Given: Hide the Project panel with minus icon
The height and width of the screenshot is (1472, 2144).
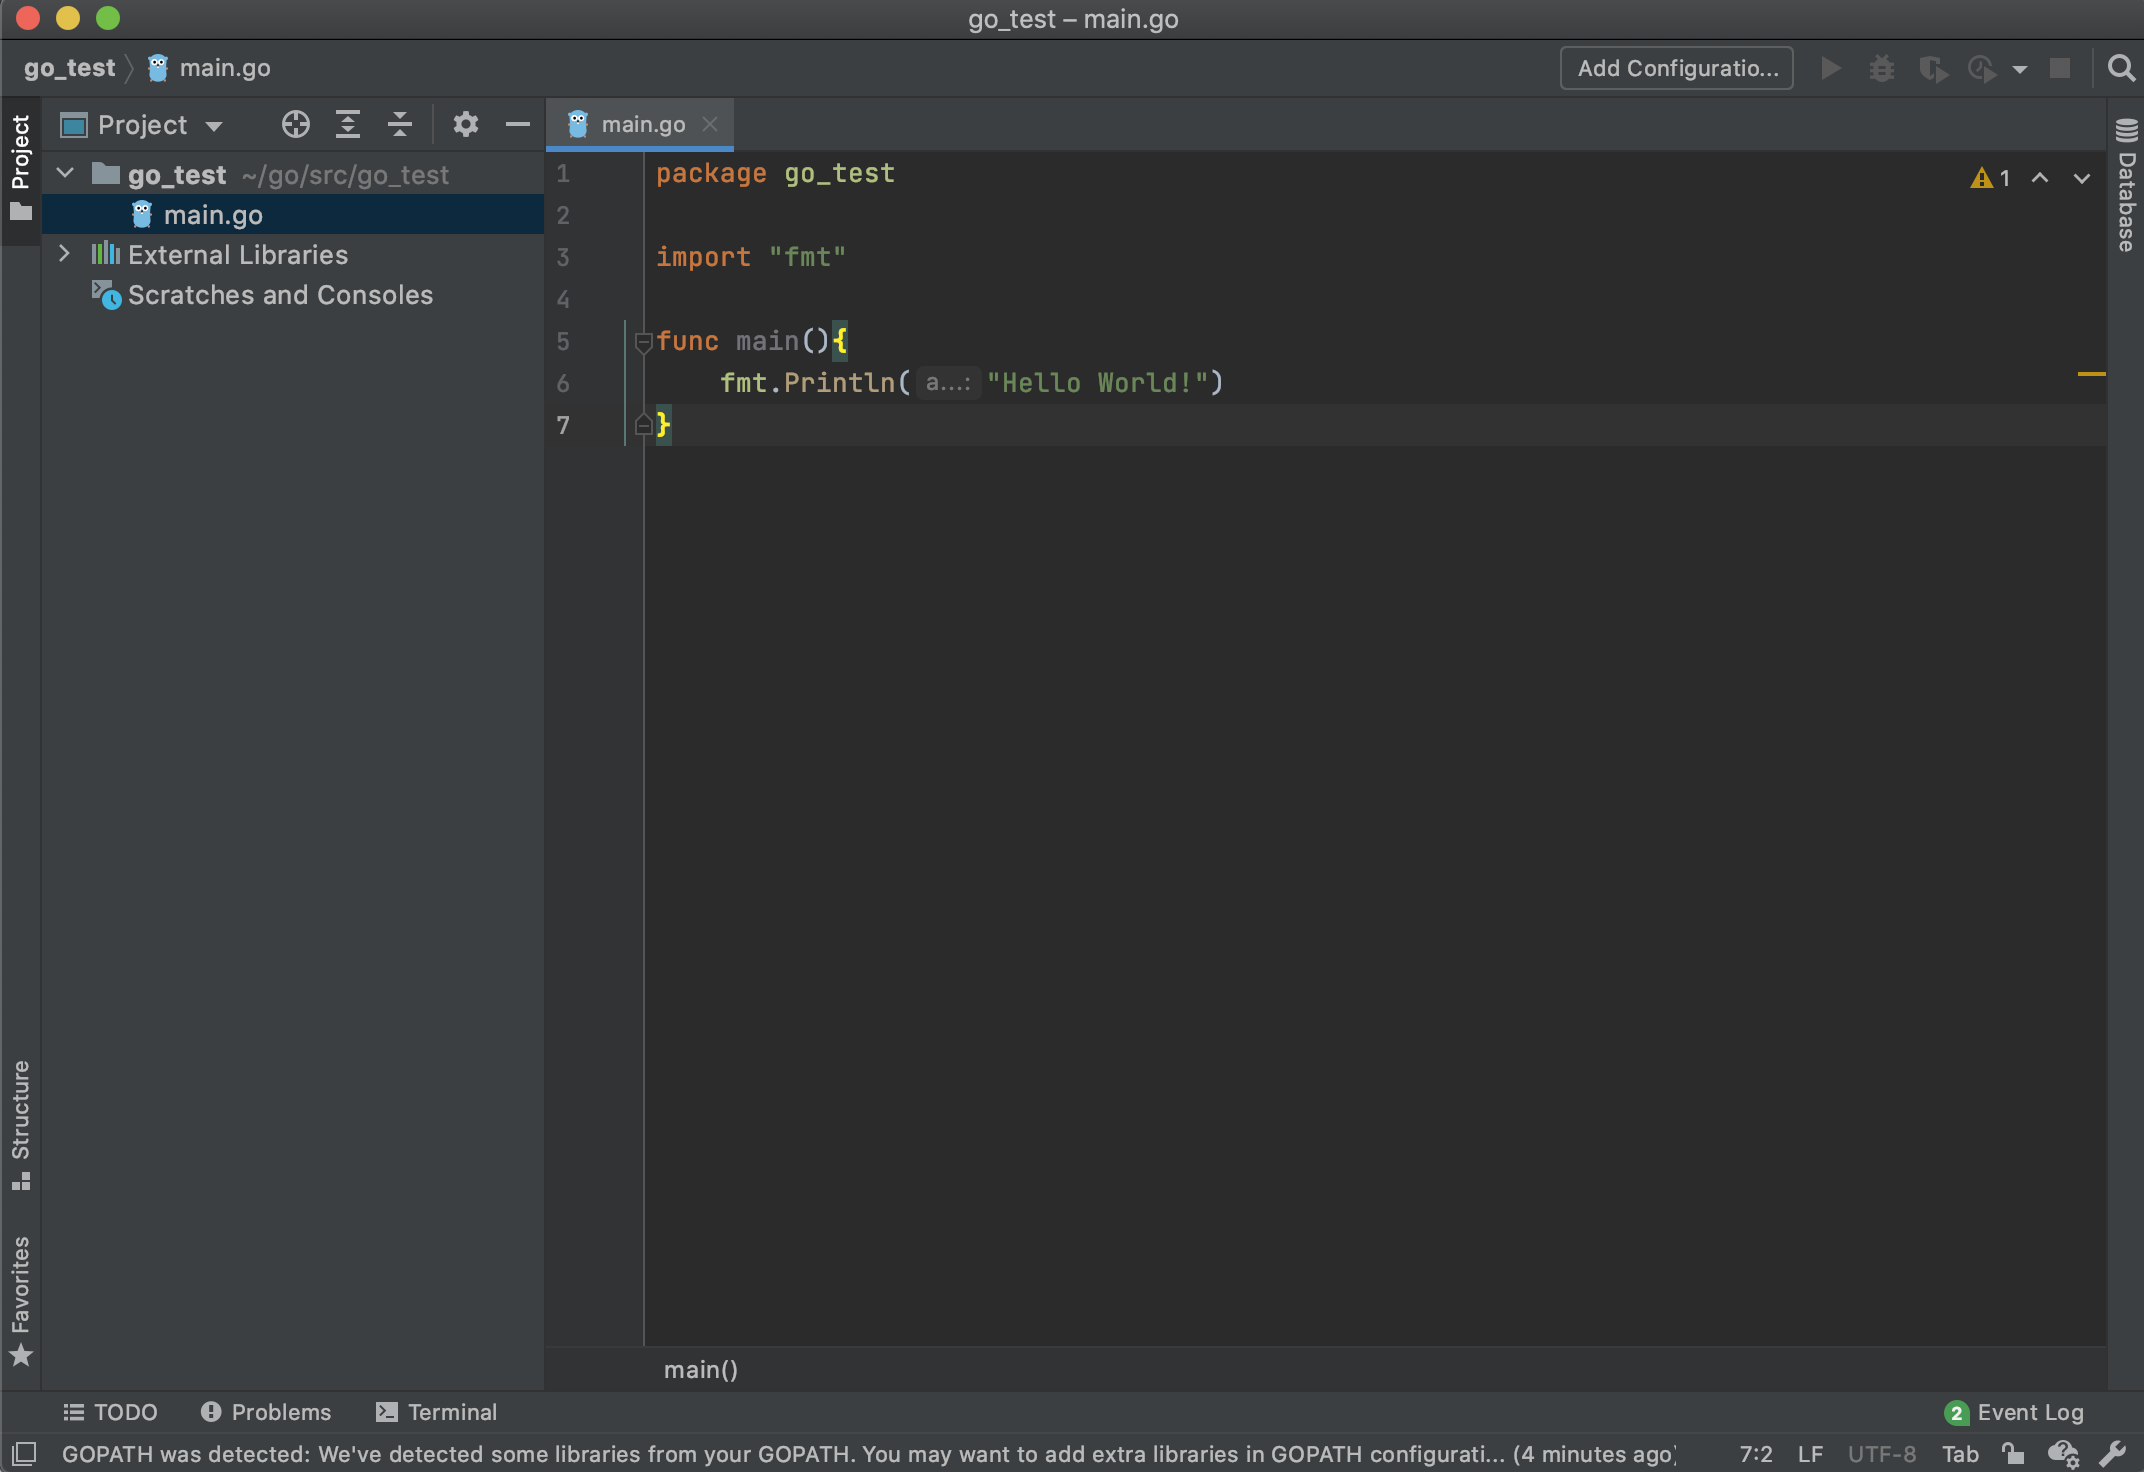Looking at the screenshot, I should pos(517,124).
